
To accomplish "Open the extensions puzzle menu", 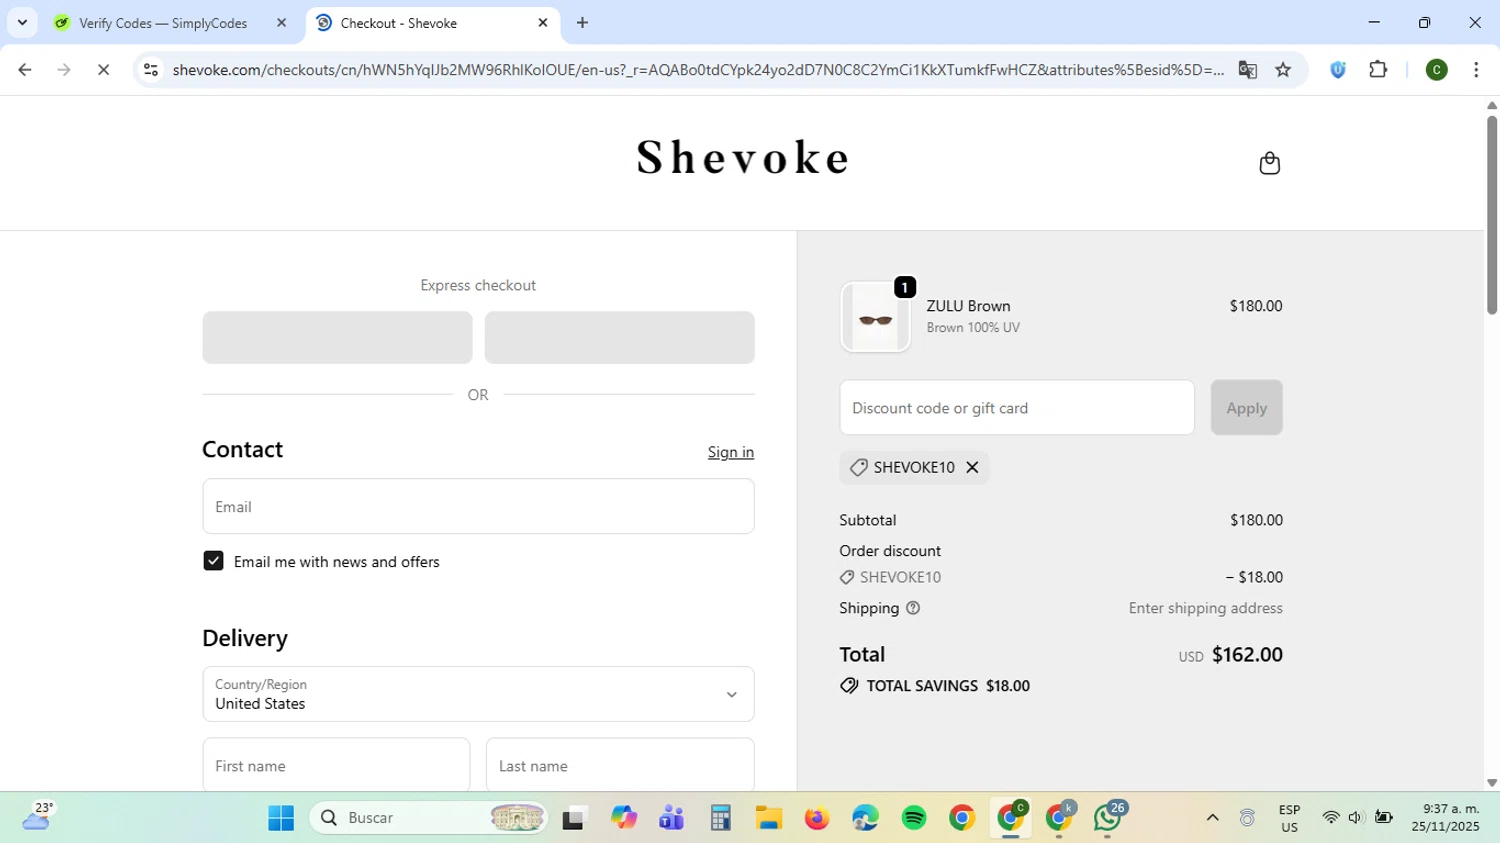I will (1378, 70).
